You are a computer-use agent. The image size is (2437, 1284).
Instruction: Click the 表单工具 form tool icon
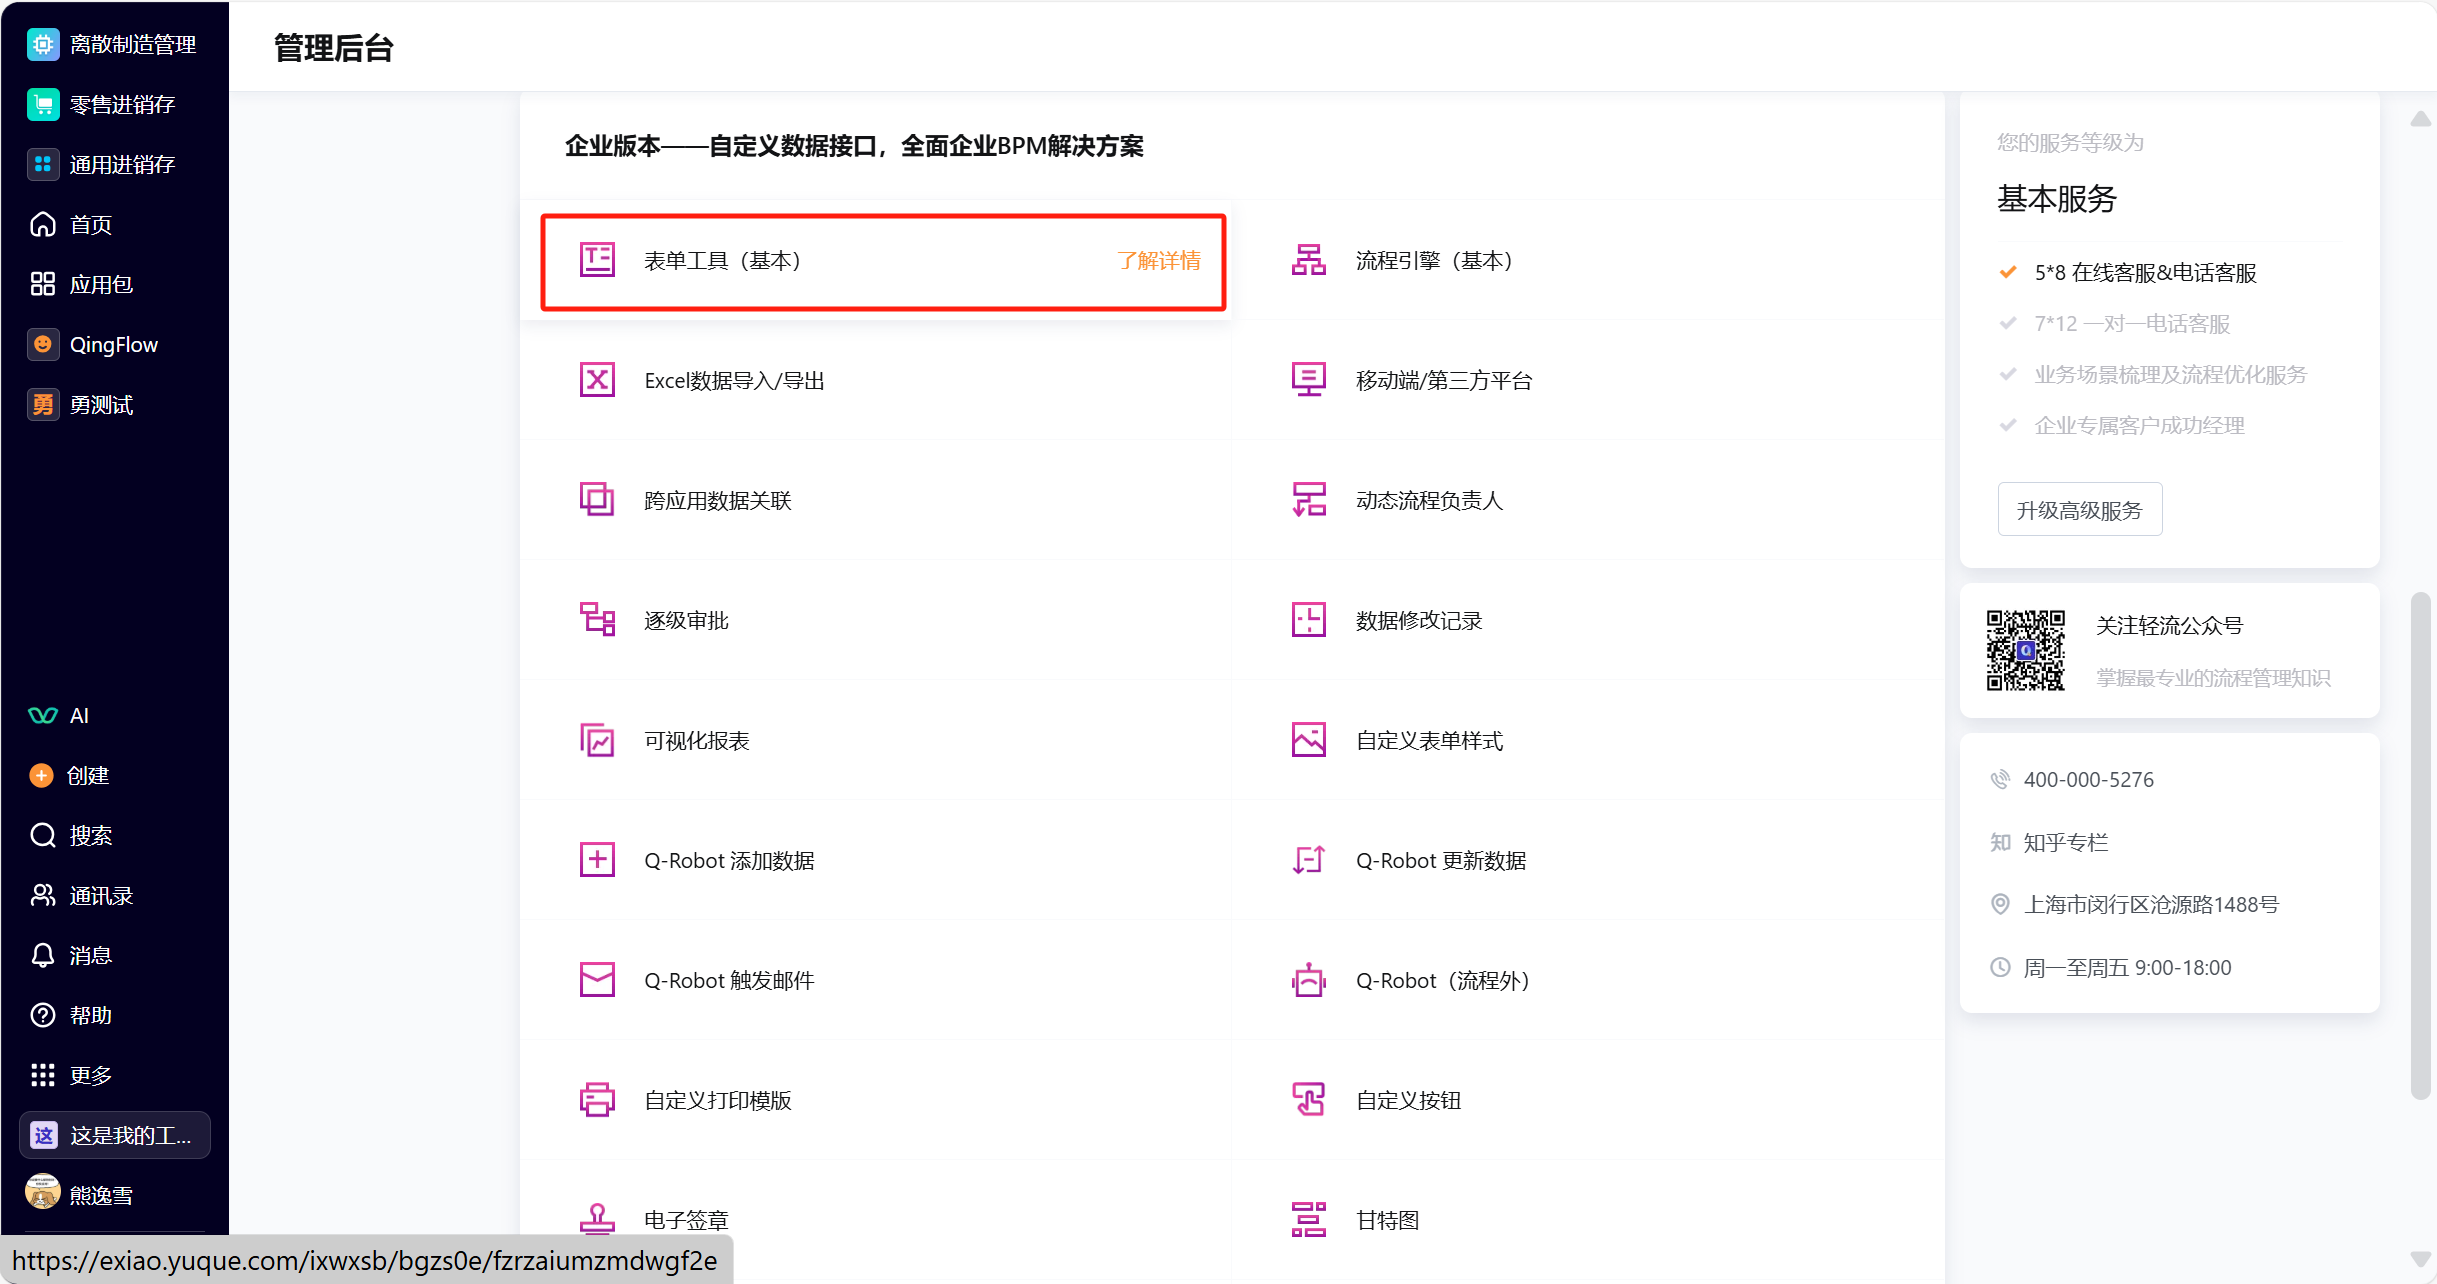tap(597, 260)
